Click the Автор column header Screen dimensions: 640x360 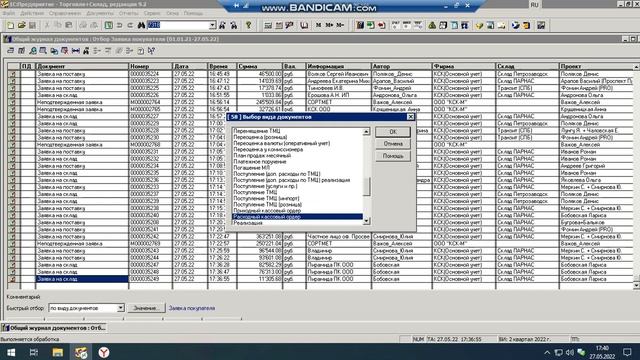401,66
